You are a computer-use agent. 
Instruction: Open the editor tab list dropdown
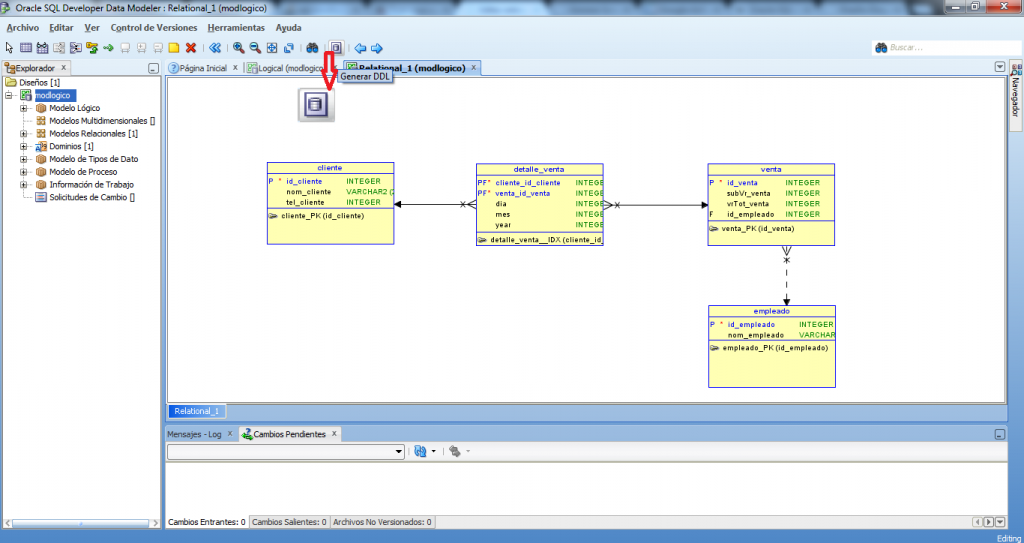(999, 67)
